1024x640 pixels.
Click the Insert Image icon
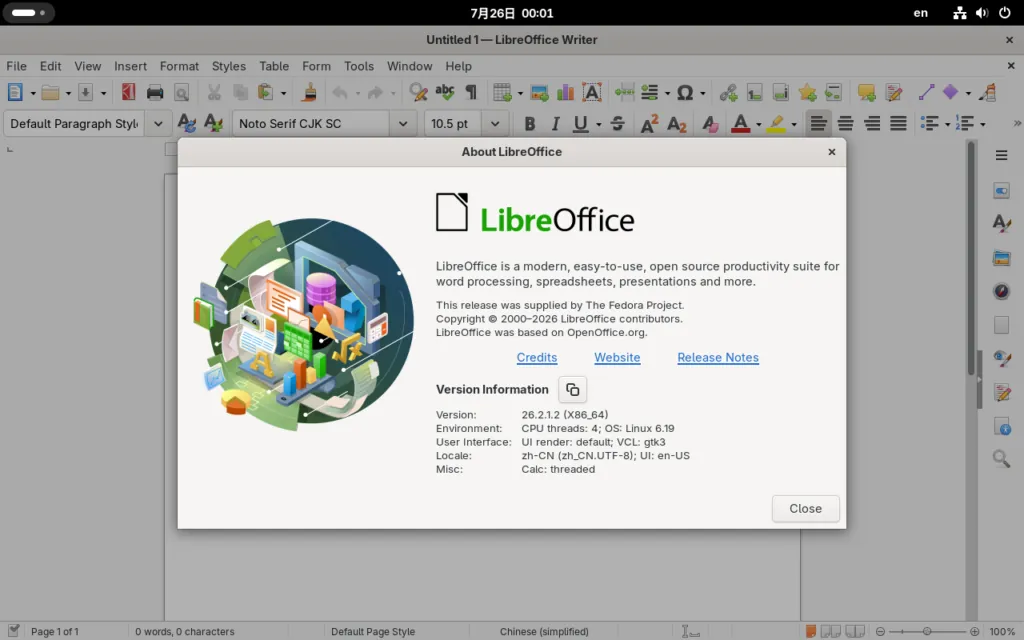click(539, 92)
